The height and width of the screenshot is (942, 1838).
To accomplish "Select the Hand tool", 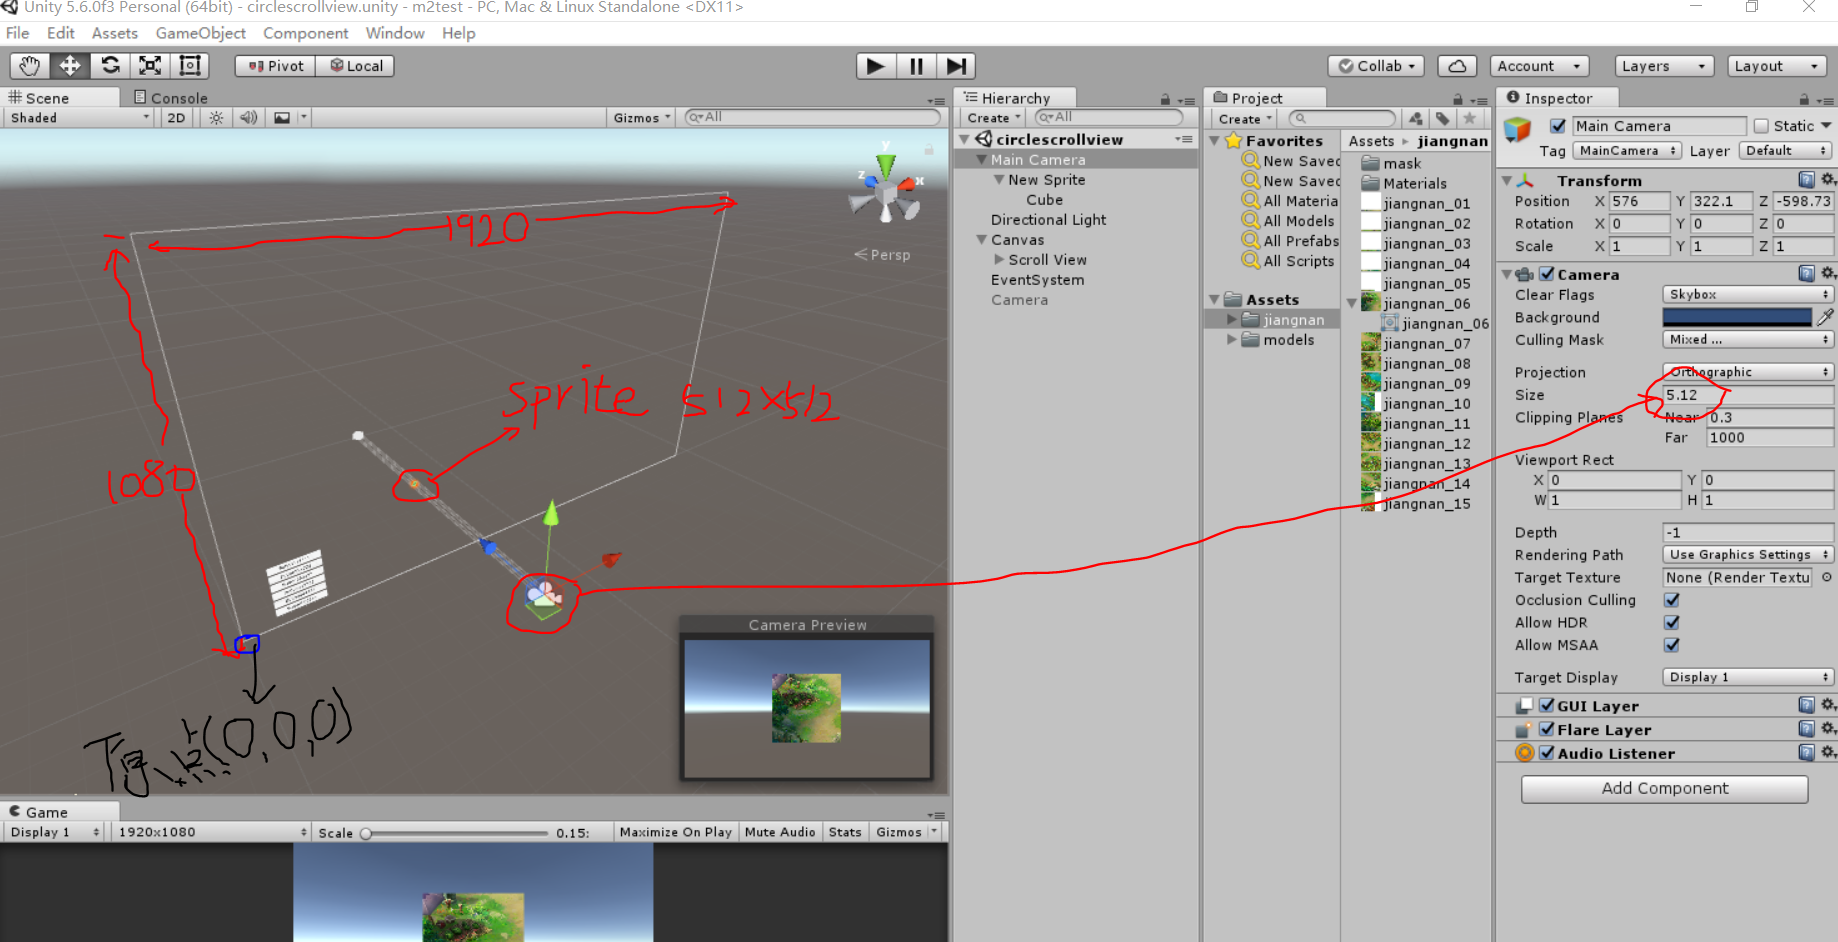I will click(30, 66).
